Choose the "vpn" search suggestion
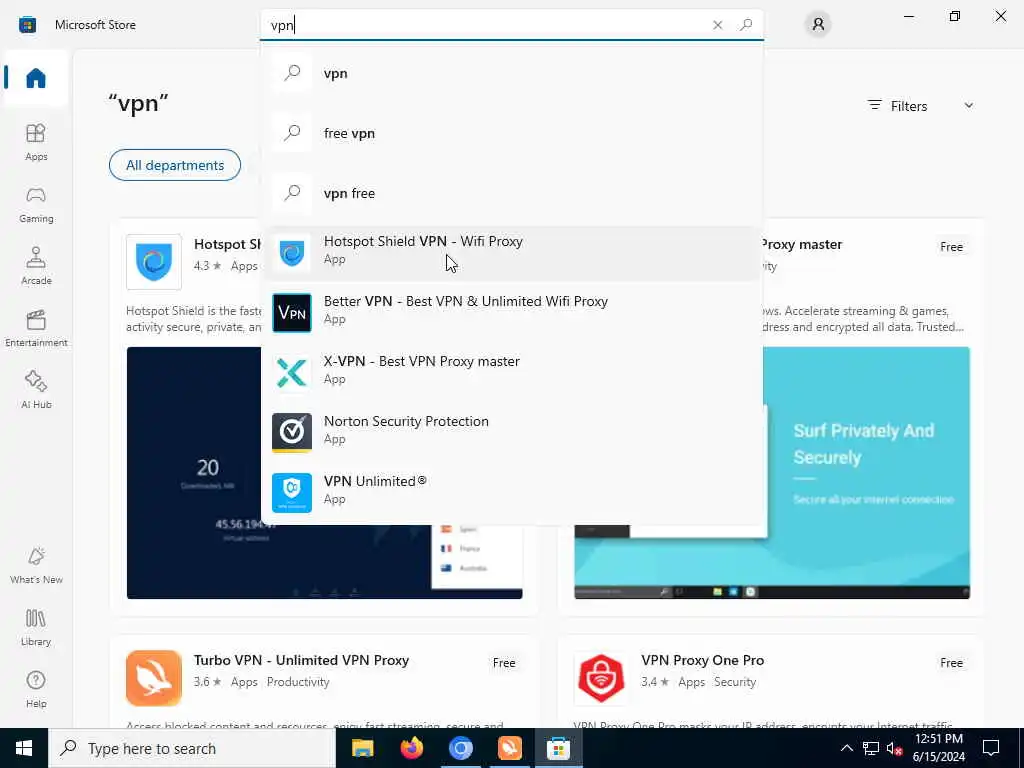Viewport: 1024px width, 768px height. tap(512, 72)
